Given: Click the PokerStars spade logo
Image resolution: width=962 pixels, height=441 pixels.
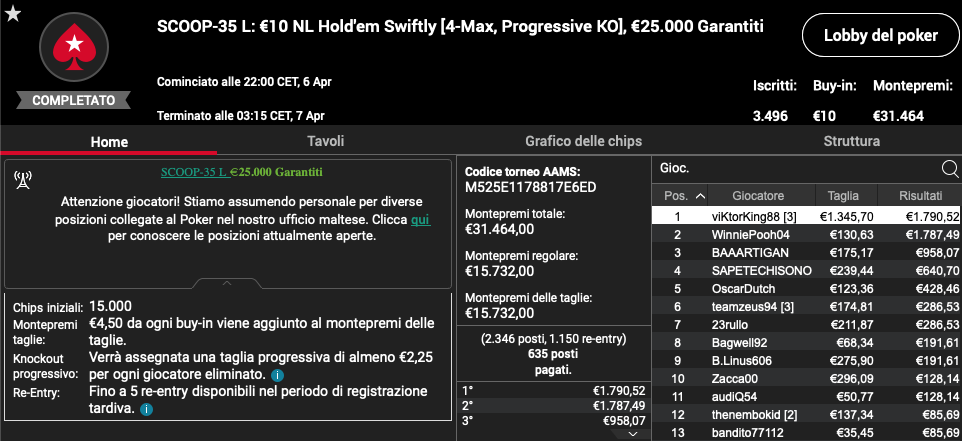Looking at the screenshot, I should (74, 47).
